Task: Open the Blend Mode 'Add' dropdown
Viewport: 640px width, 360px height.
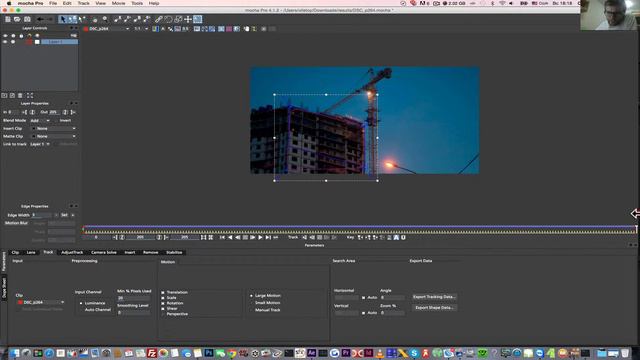Action: click(40, 120)
